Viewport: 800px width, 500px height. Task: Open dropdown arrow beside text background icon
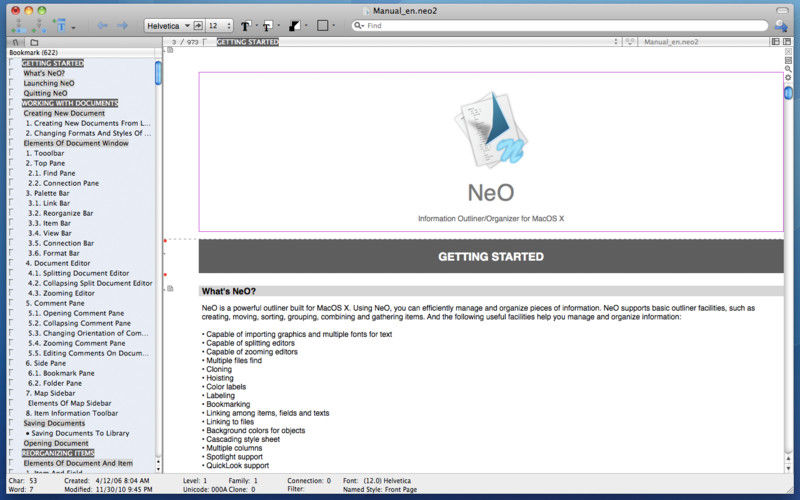click(279, 26)
